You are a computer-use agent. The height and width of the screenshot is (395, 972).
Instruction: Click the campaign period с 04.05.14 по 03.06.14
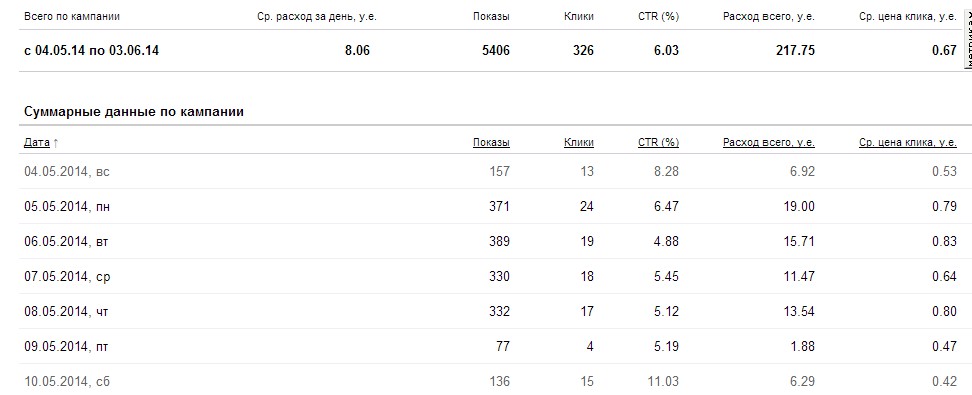(91, 51)
